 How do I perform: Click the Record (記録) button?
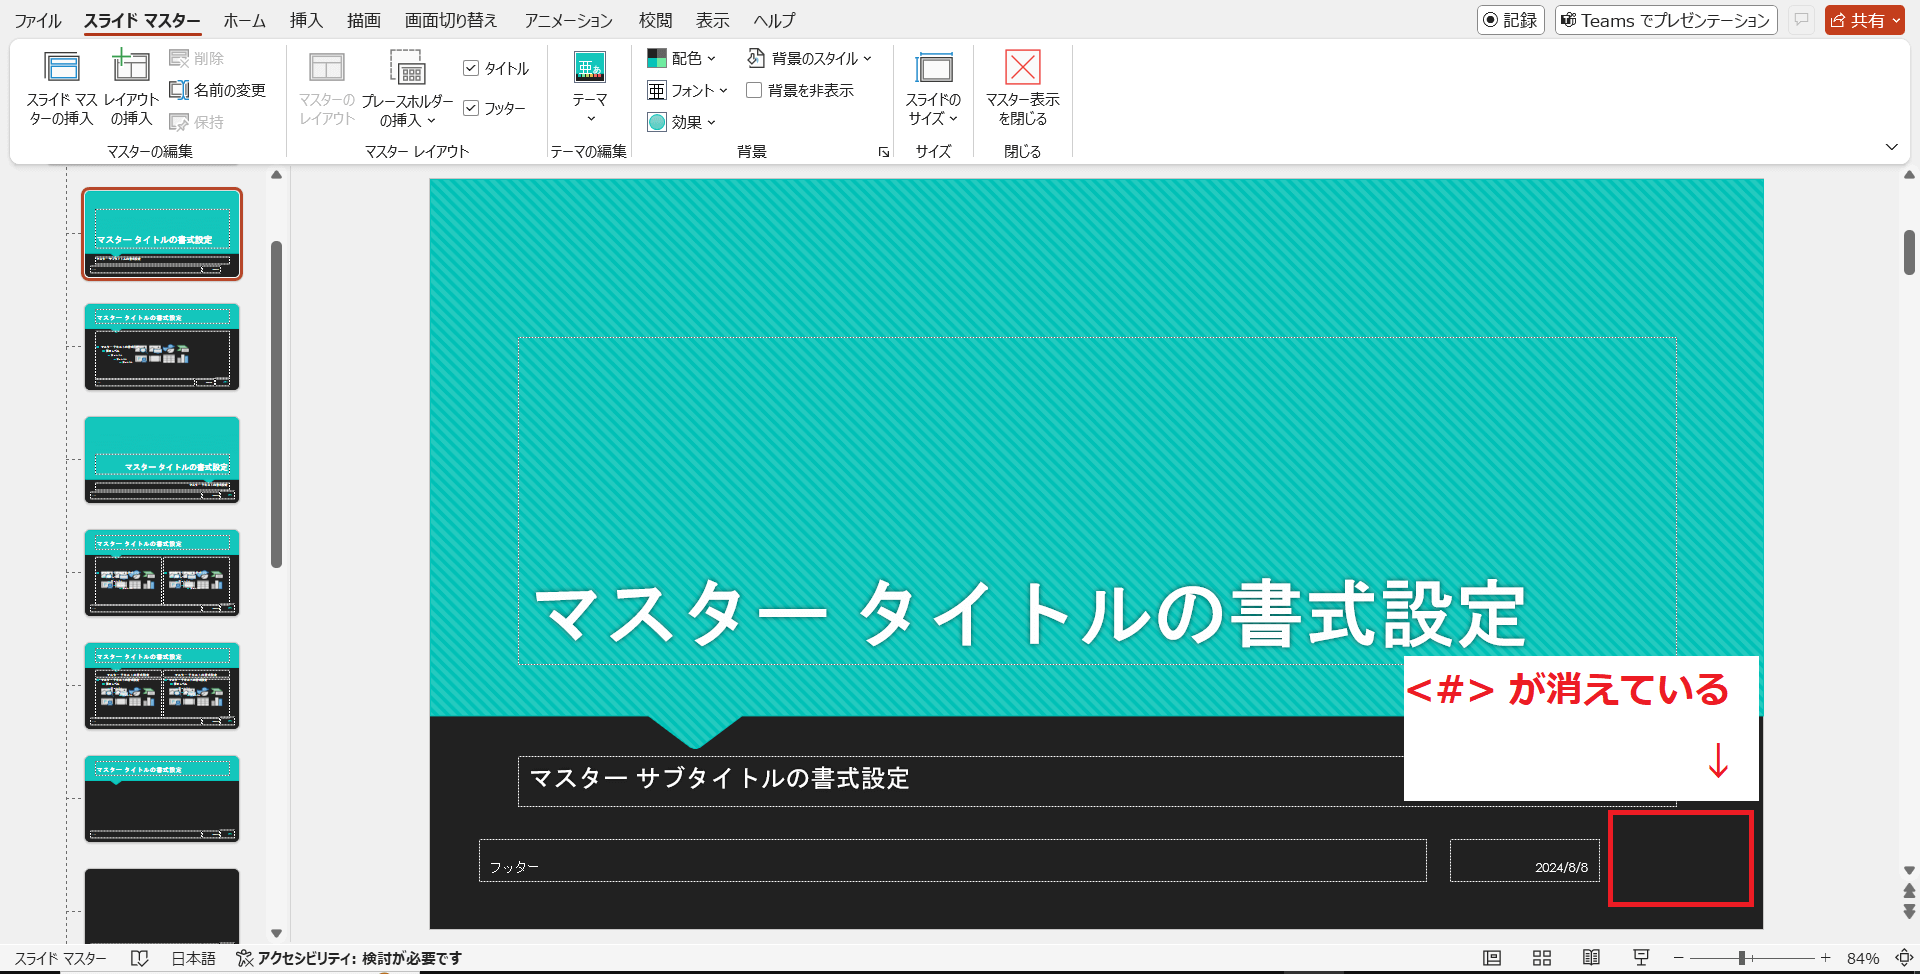click(1511, 20)
